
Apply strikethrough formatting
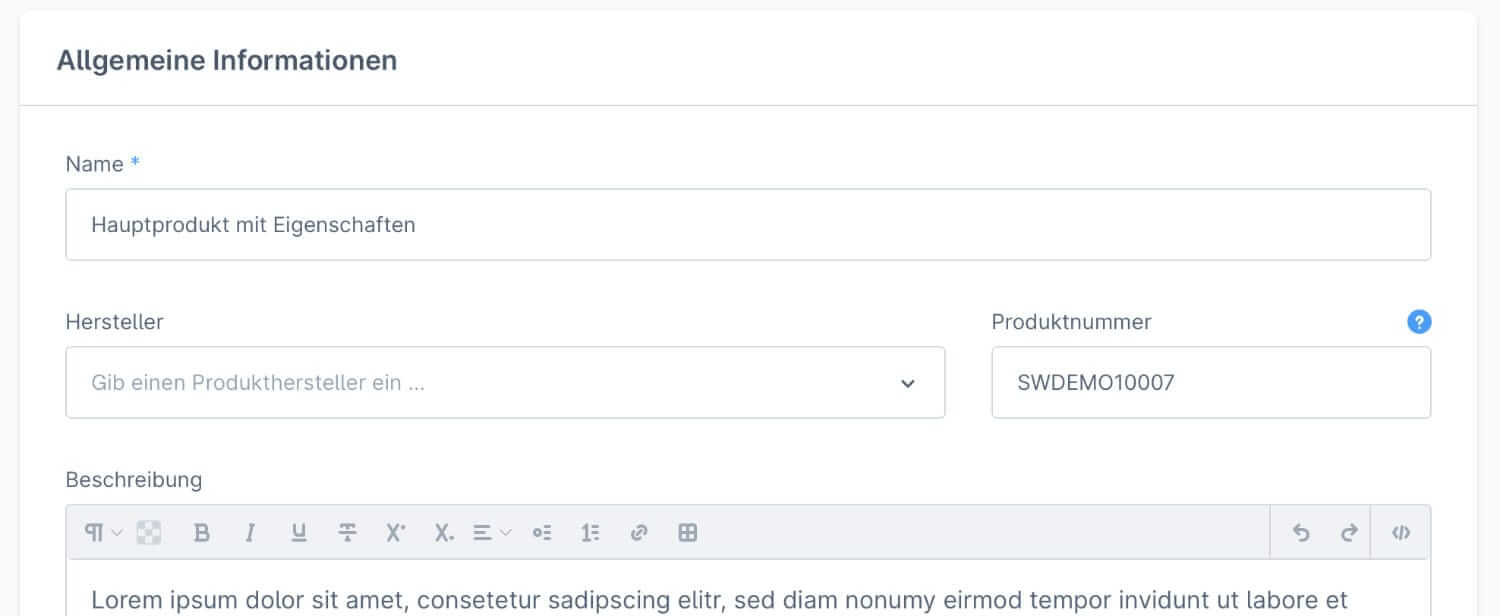click(345, 532)
